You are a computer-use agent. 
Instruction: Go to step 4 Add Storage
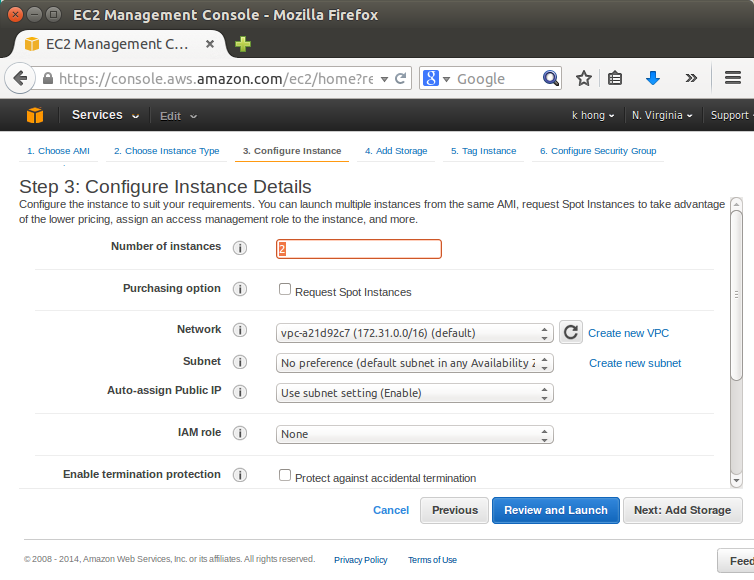coord(396,151)
